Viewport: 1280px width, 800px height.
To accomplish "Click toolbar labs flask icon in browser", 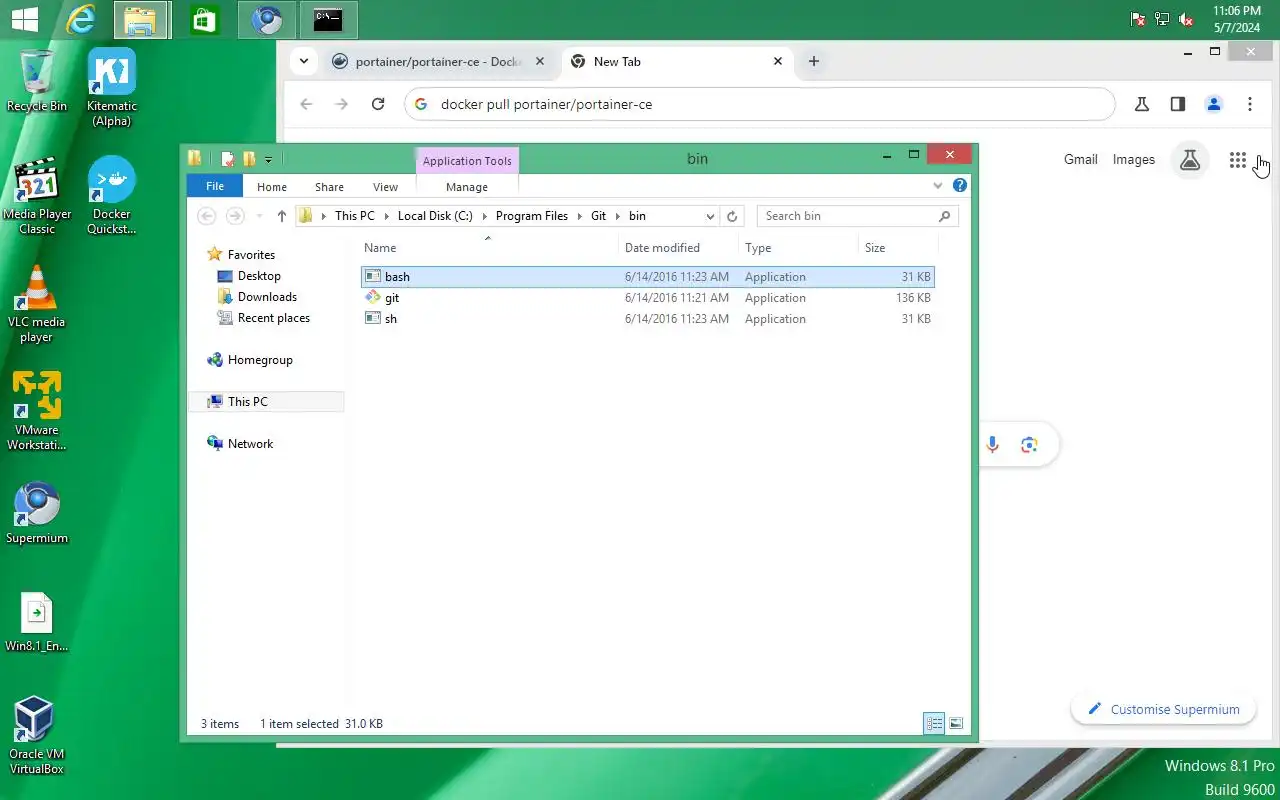I will coord(1142,104).
